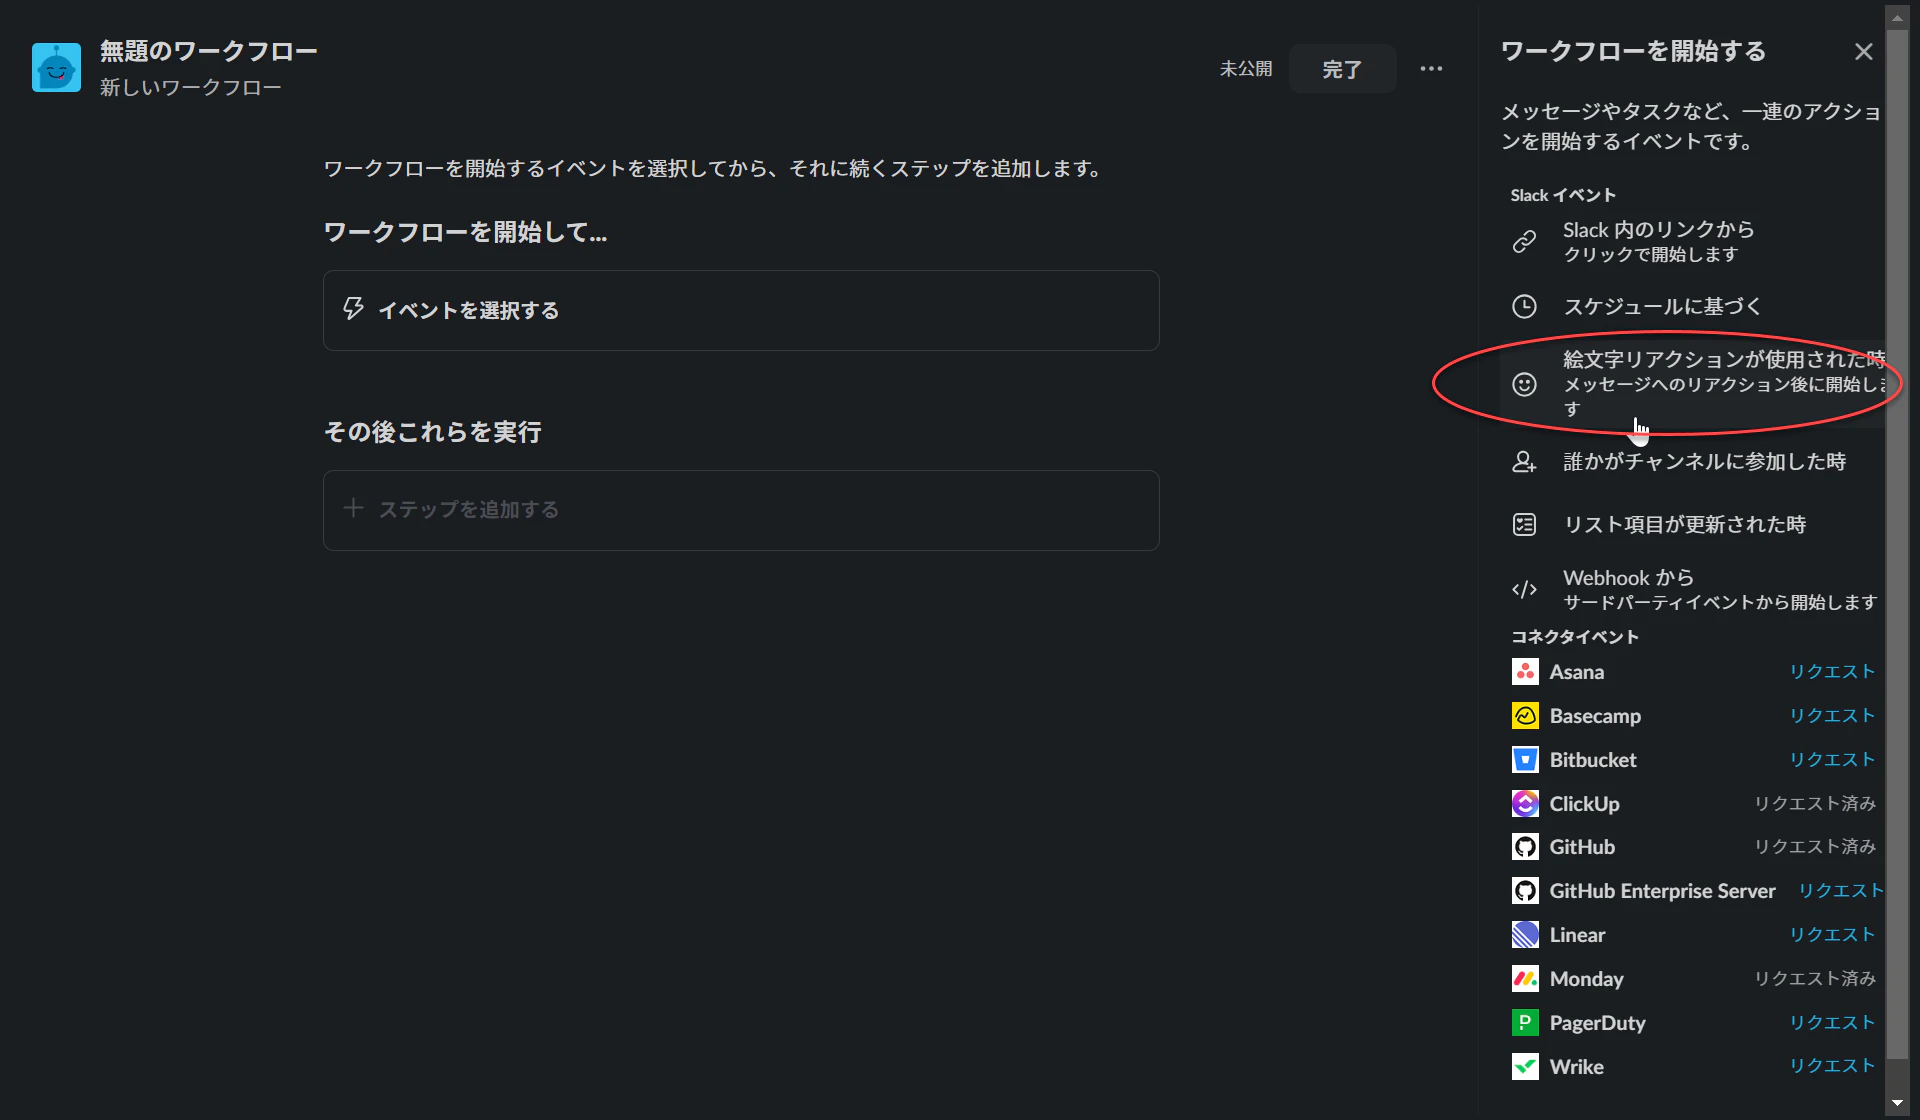Click the 完了 button

[x=1342, y=69]
